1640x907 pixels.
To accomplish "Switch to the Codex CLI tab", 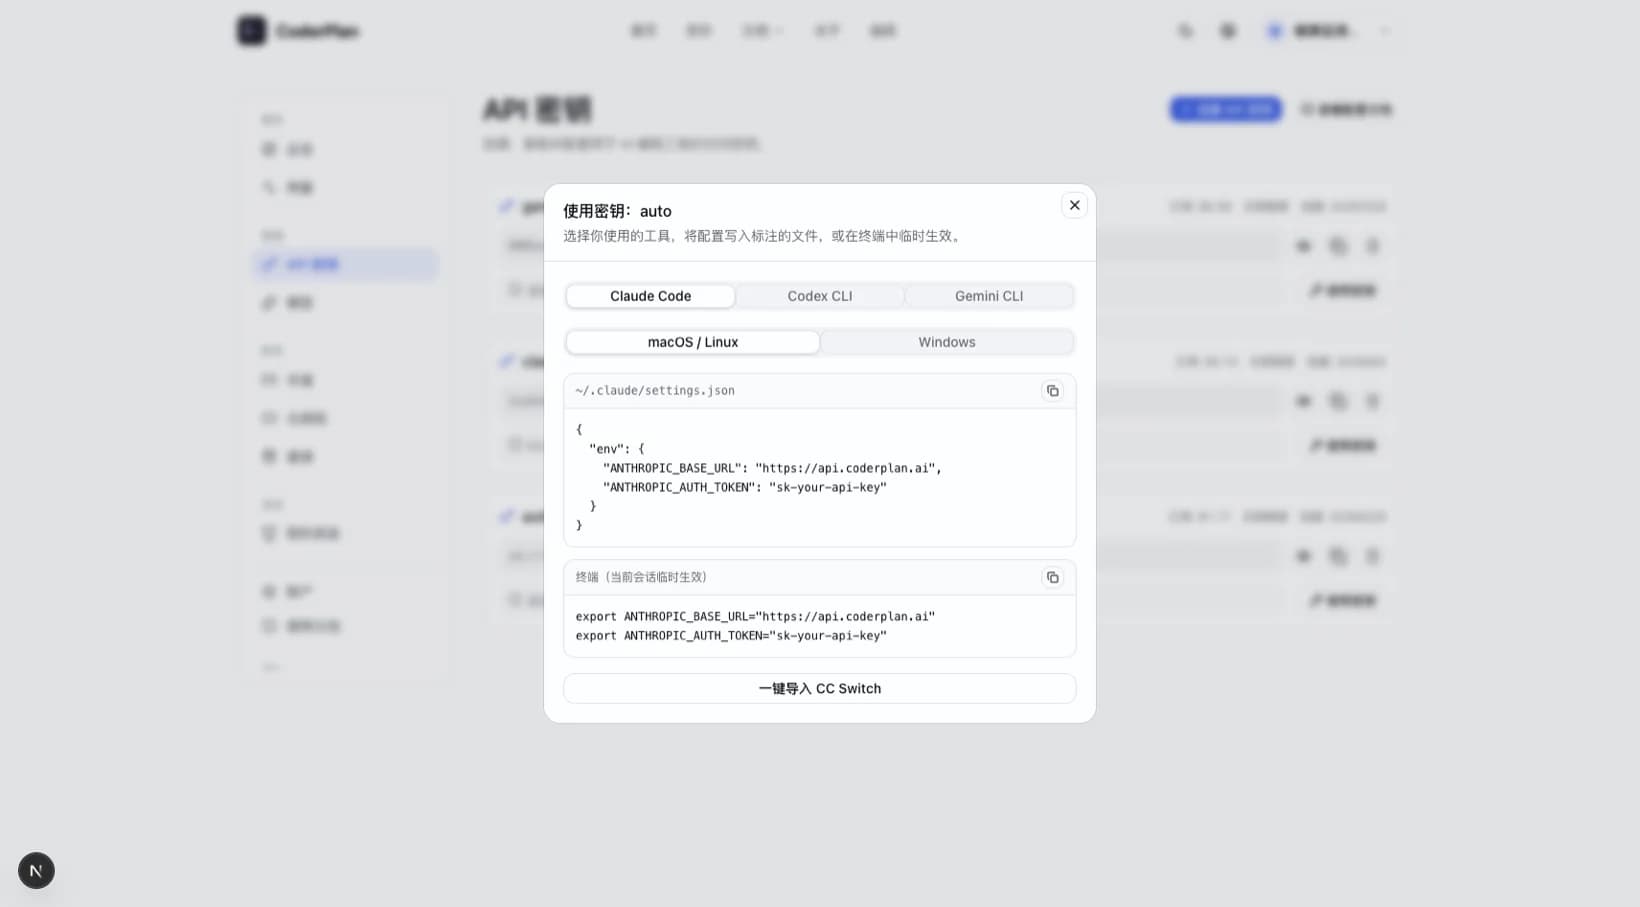I will tap(820, 296).
